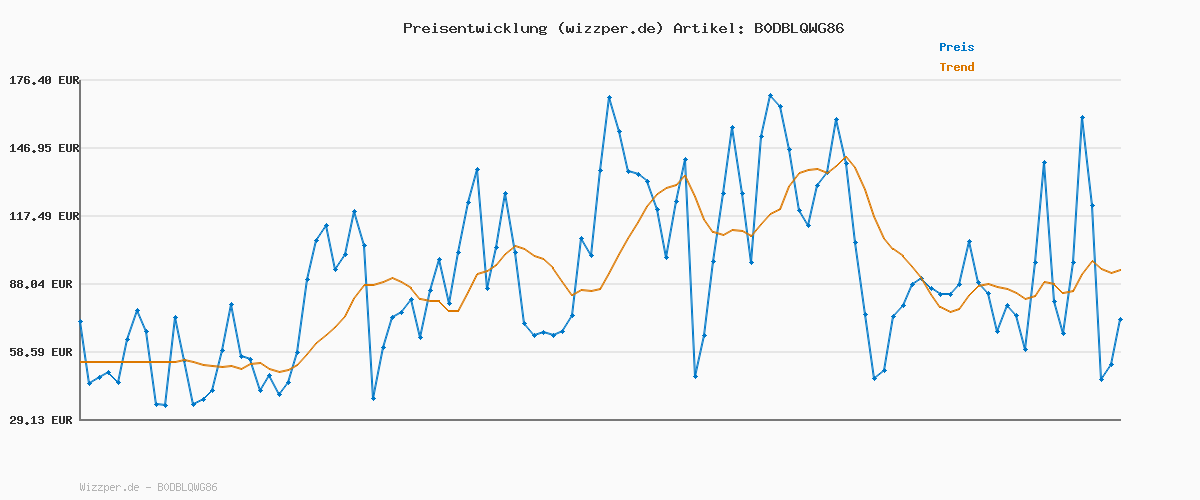The image size is (1200, 500).
Task: Click the 176.40 EUR axis label
Action: (42, 80)
